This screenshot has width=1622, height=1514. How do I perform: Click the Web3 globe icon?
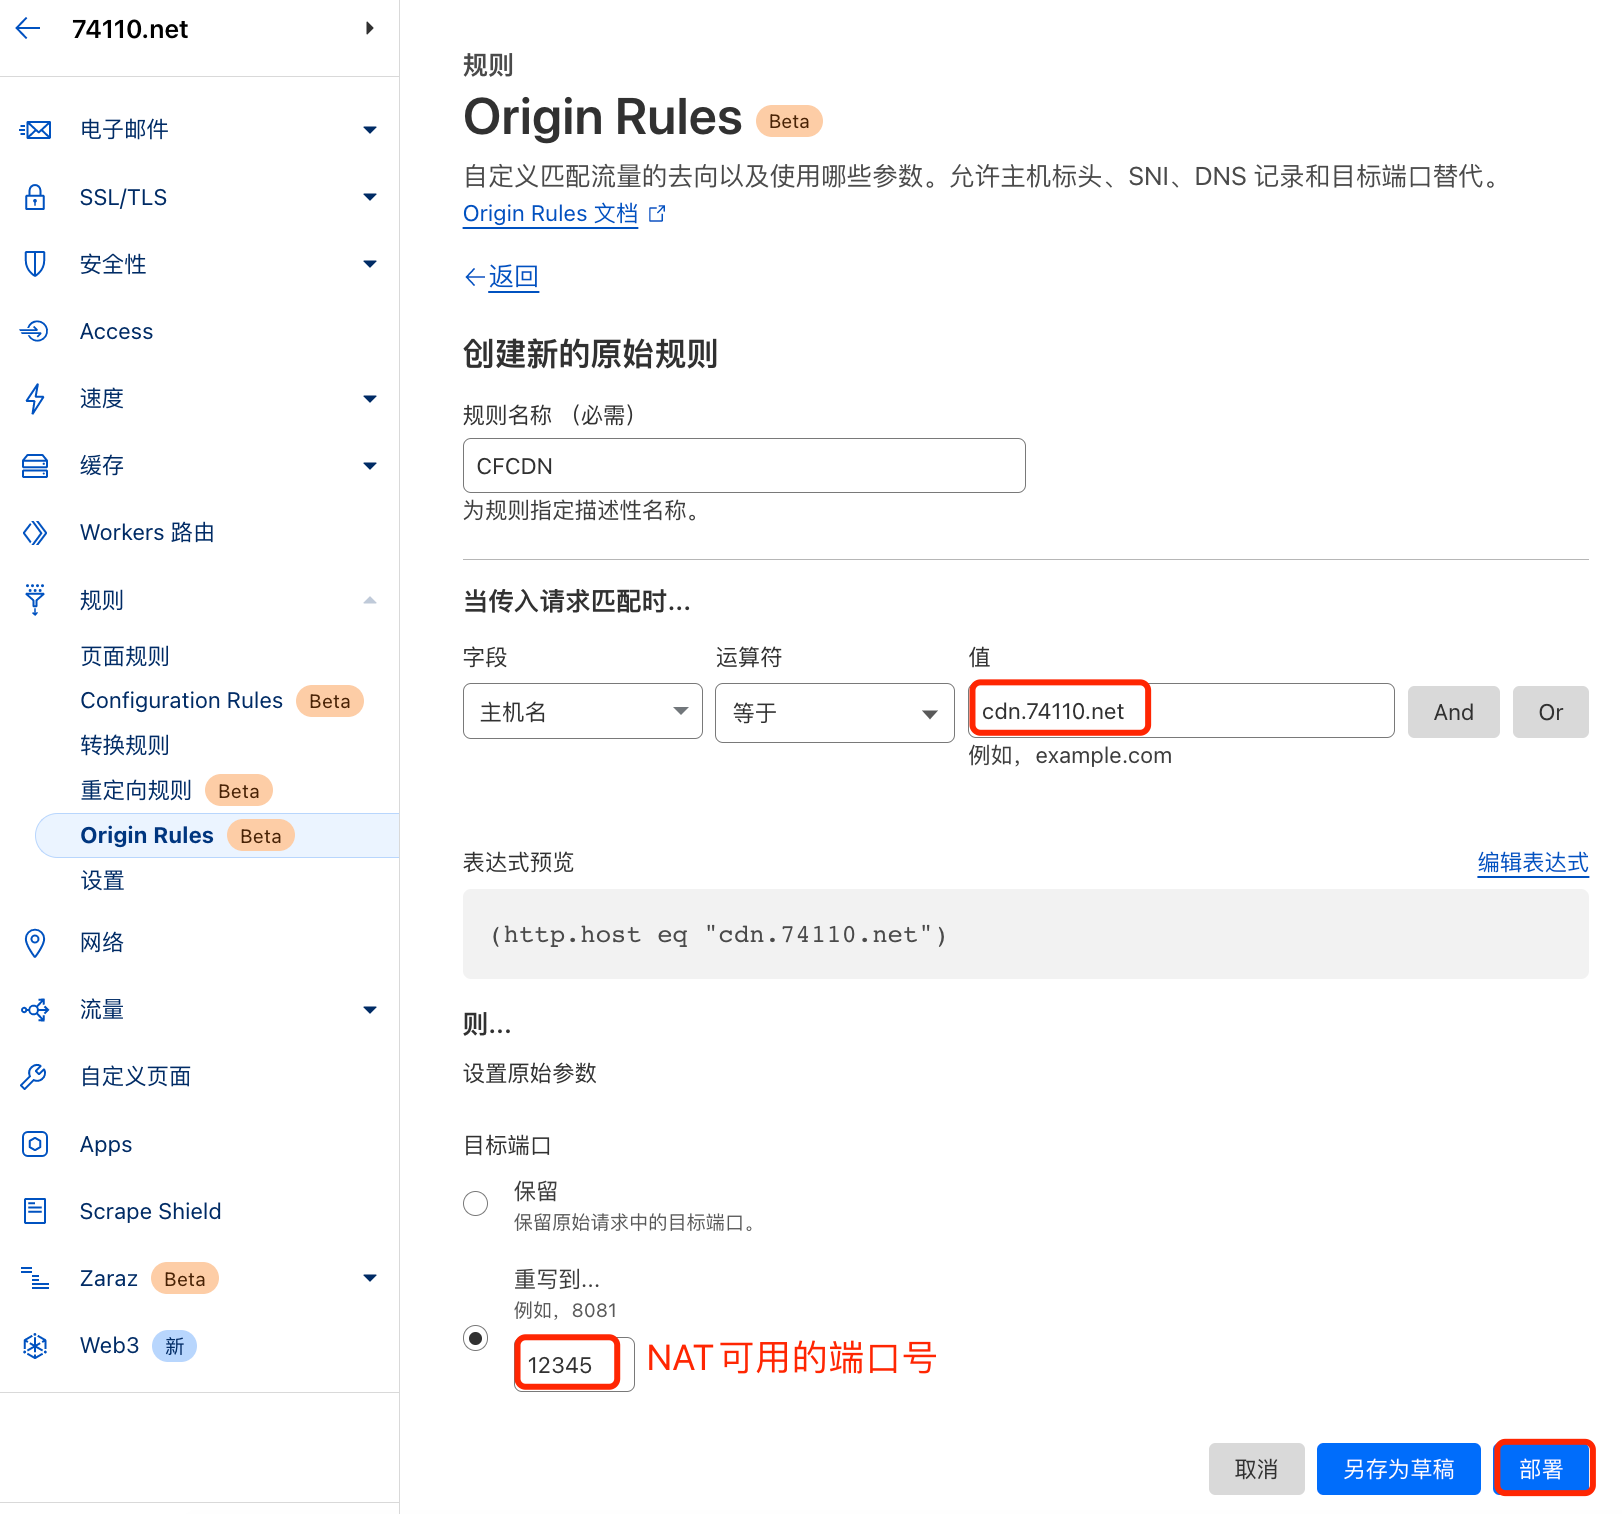click(35, 1345)
